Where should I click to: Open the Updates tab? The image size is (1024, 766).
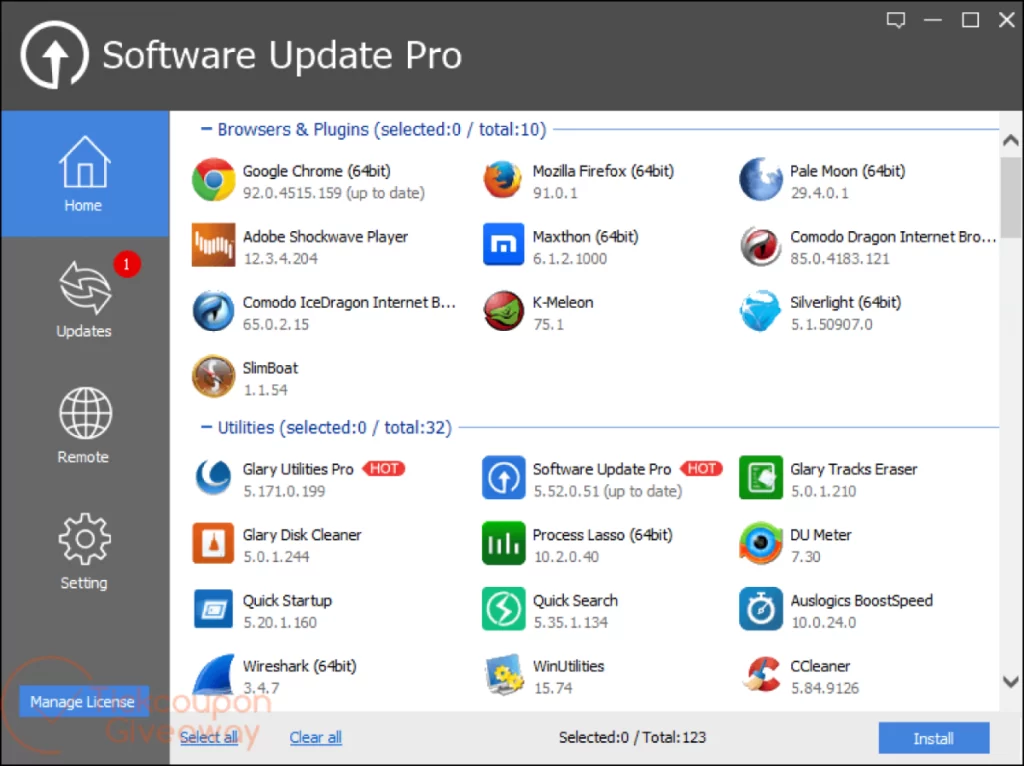point(84,298)
